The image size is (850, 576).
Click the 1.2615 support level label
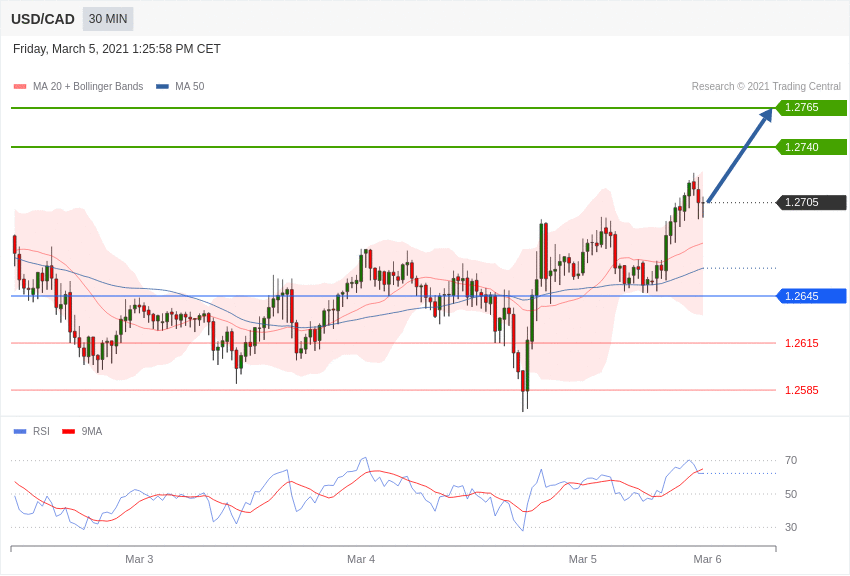[x=802, y=343]
